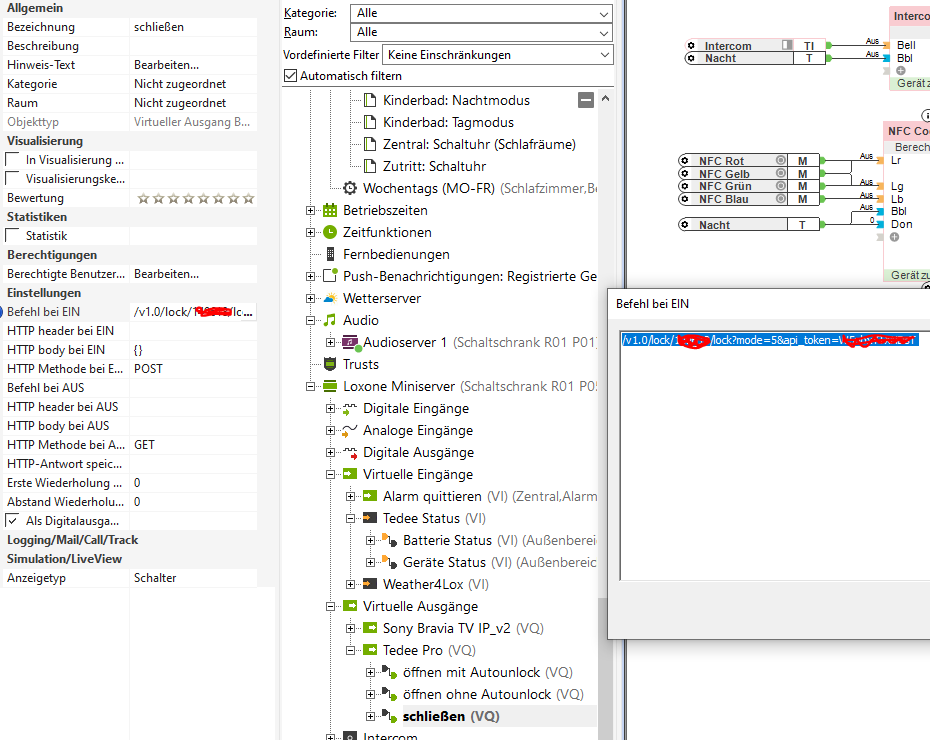Collapse the Audio node

tap(310, 320)
